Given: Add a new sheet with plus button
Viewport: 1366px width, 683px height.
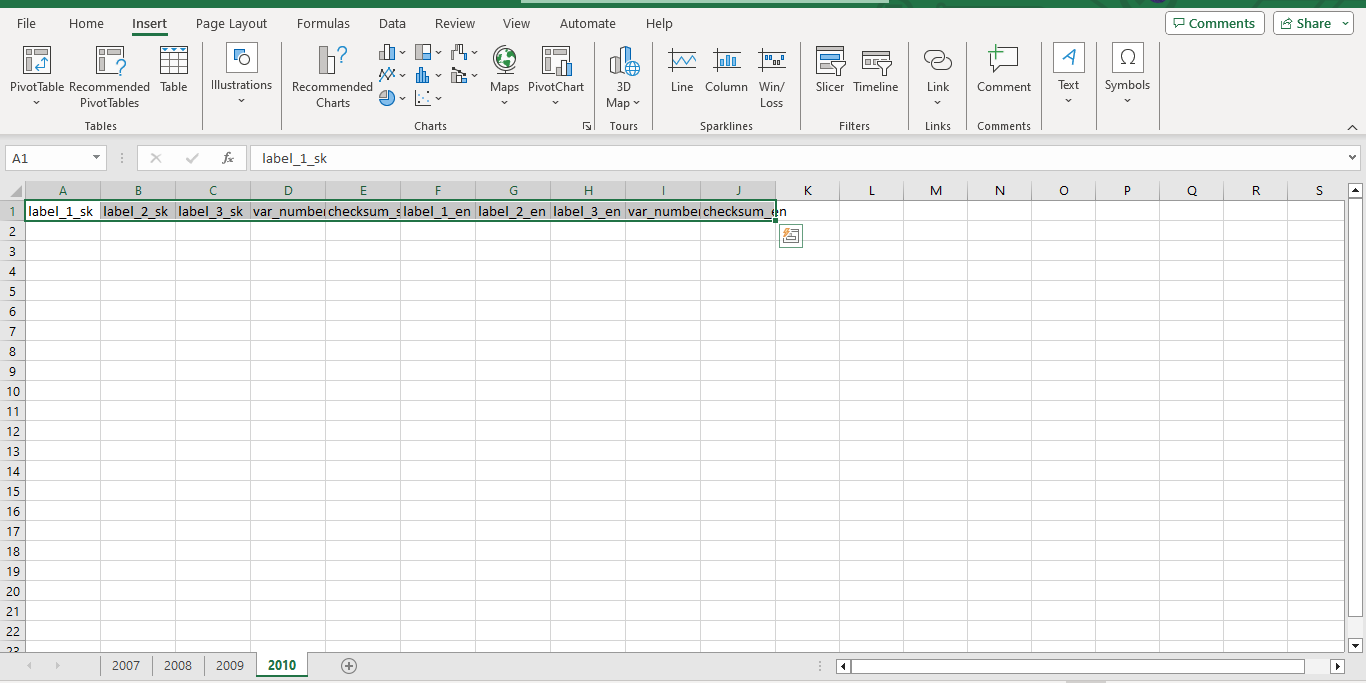Looking at the screenshot, I should pyautogui.click(x=349, y=665).
